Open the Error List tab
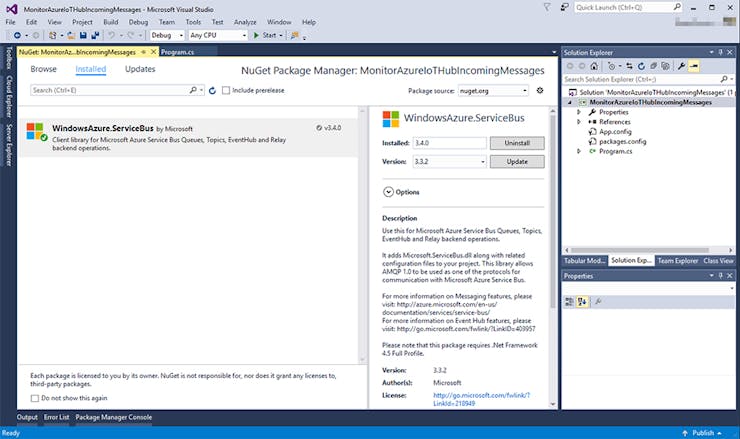 coord(57,417)
